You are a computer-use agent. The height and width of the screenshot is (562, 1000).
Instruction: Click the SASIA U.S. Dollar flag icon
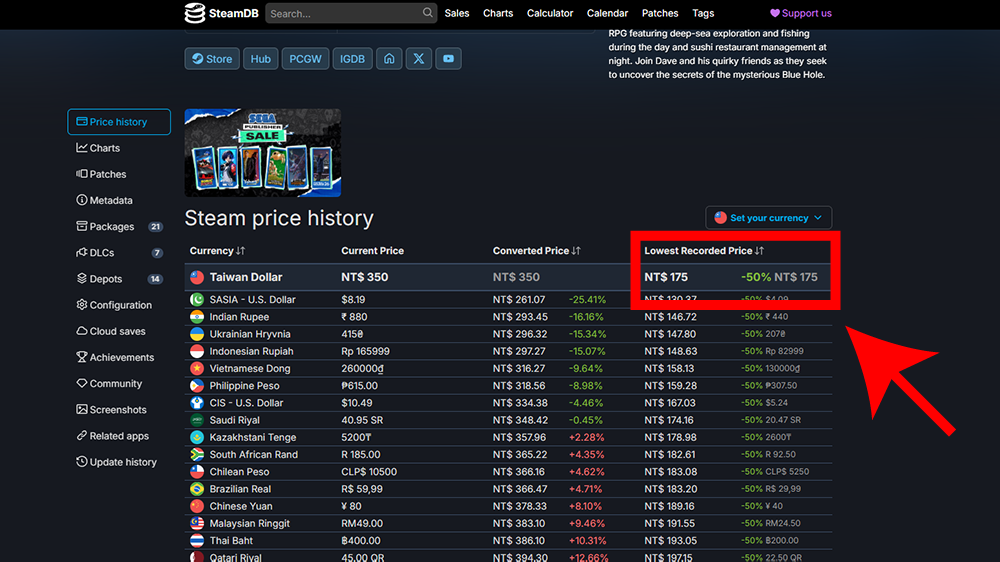[197, 299]
